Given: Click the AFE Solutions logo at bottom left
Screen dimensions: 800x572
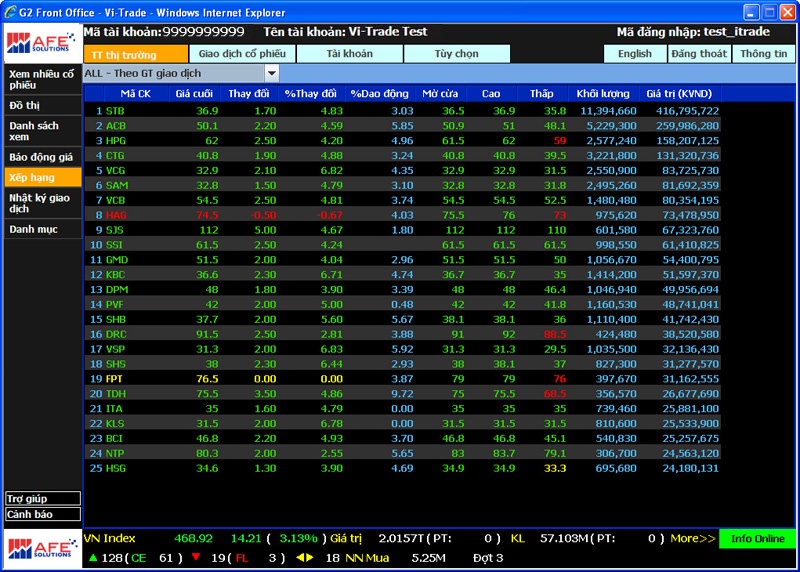Looking at the screenshot, I should [x=41, y=549].
